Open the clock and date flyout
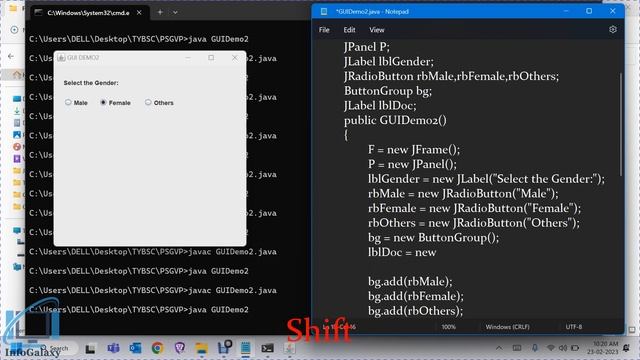640x360 pixels. (603, 348)
